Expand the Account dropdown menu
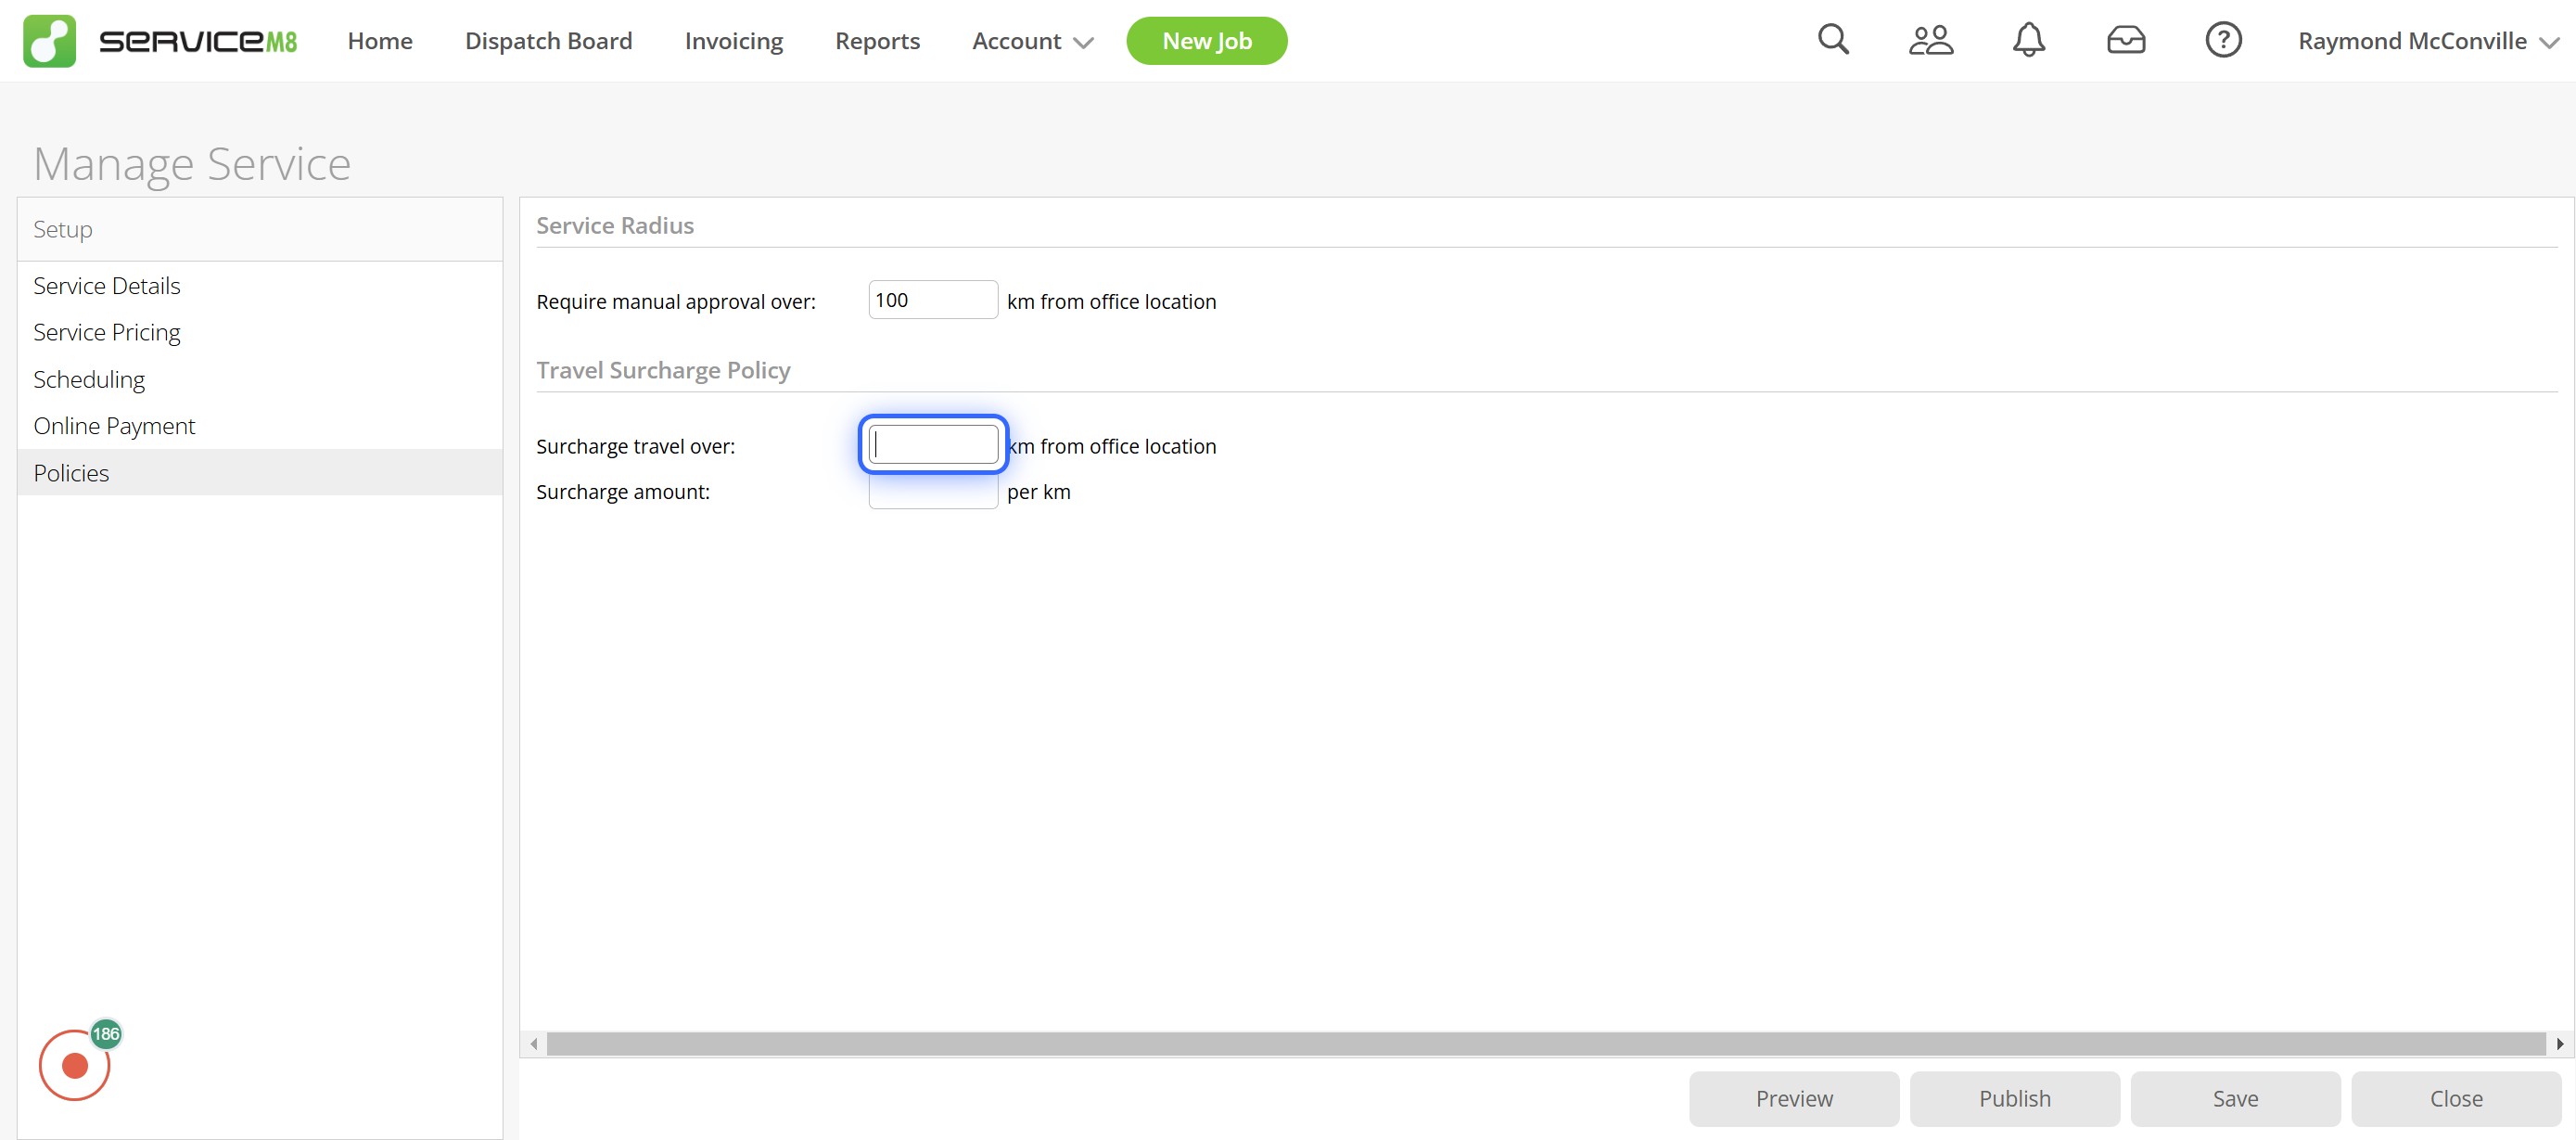 coord(1032,41)
